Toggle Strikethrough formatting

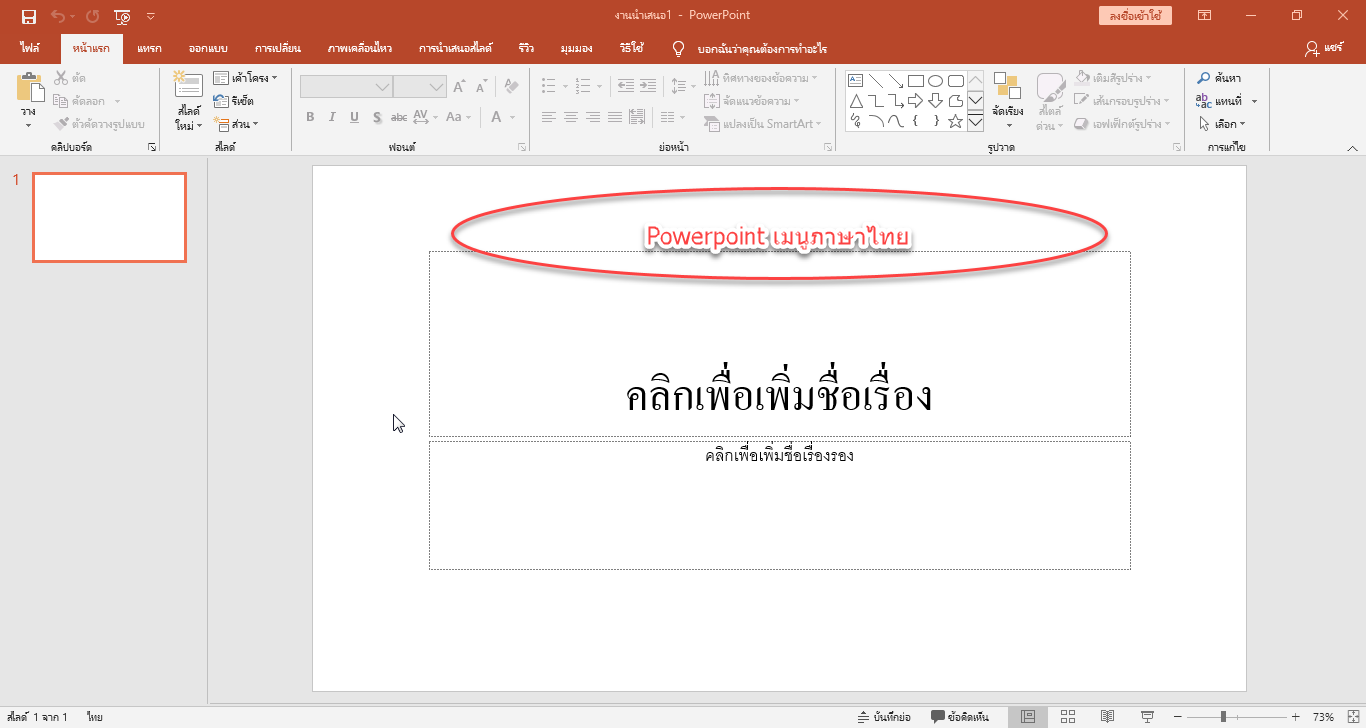pyautogui.click(x=398, y=117)
